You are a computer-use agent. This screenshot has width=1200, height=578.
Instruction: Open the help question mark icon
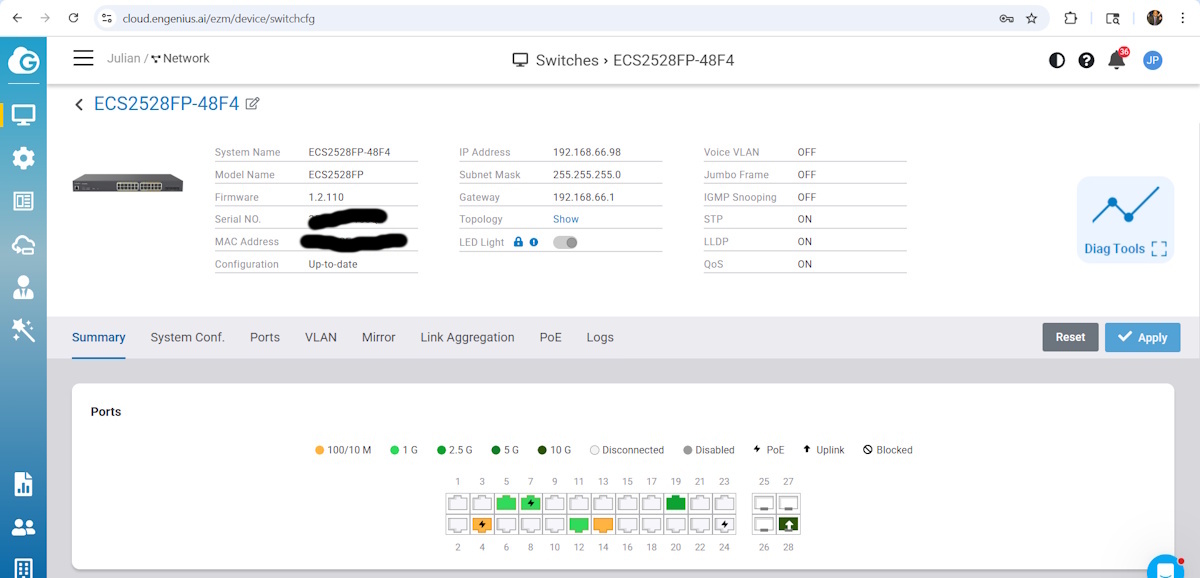point(1087,60)
